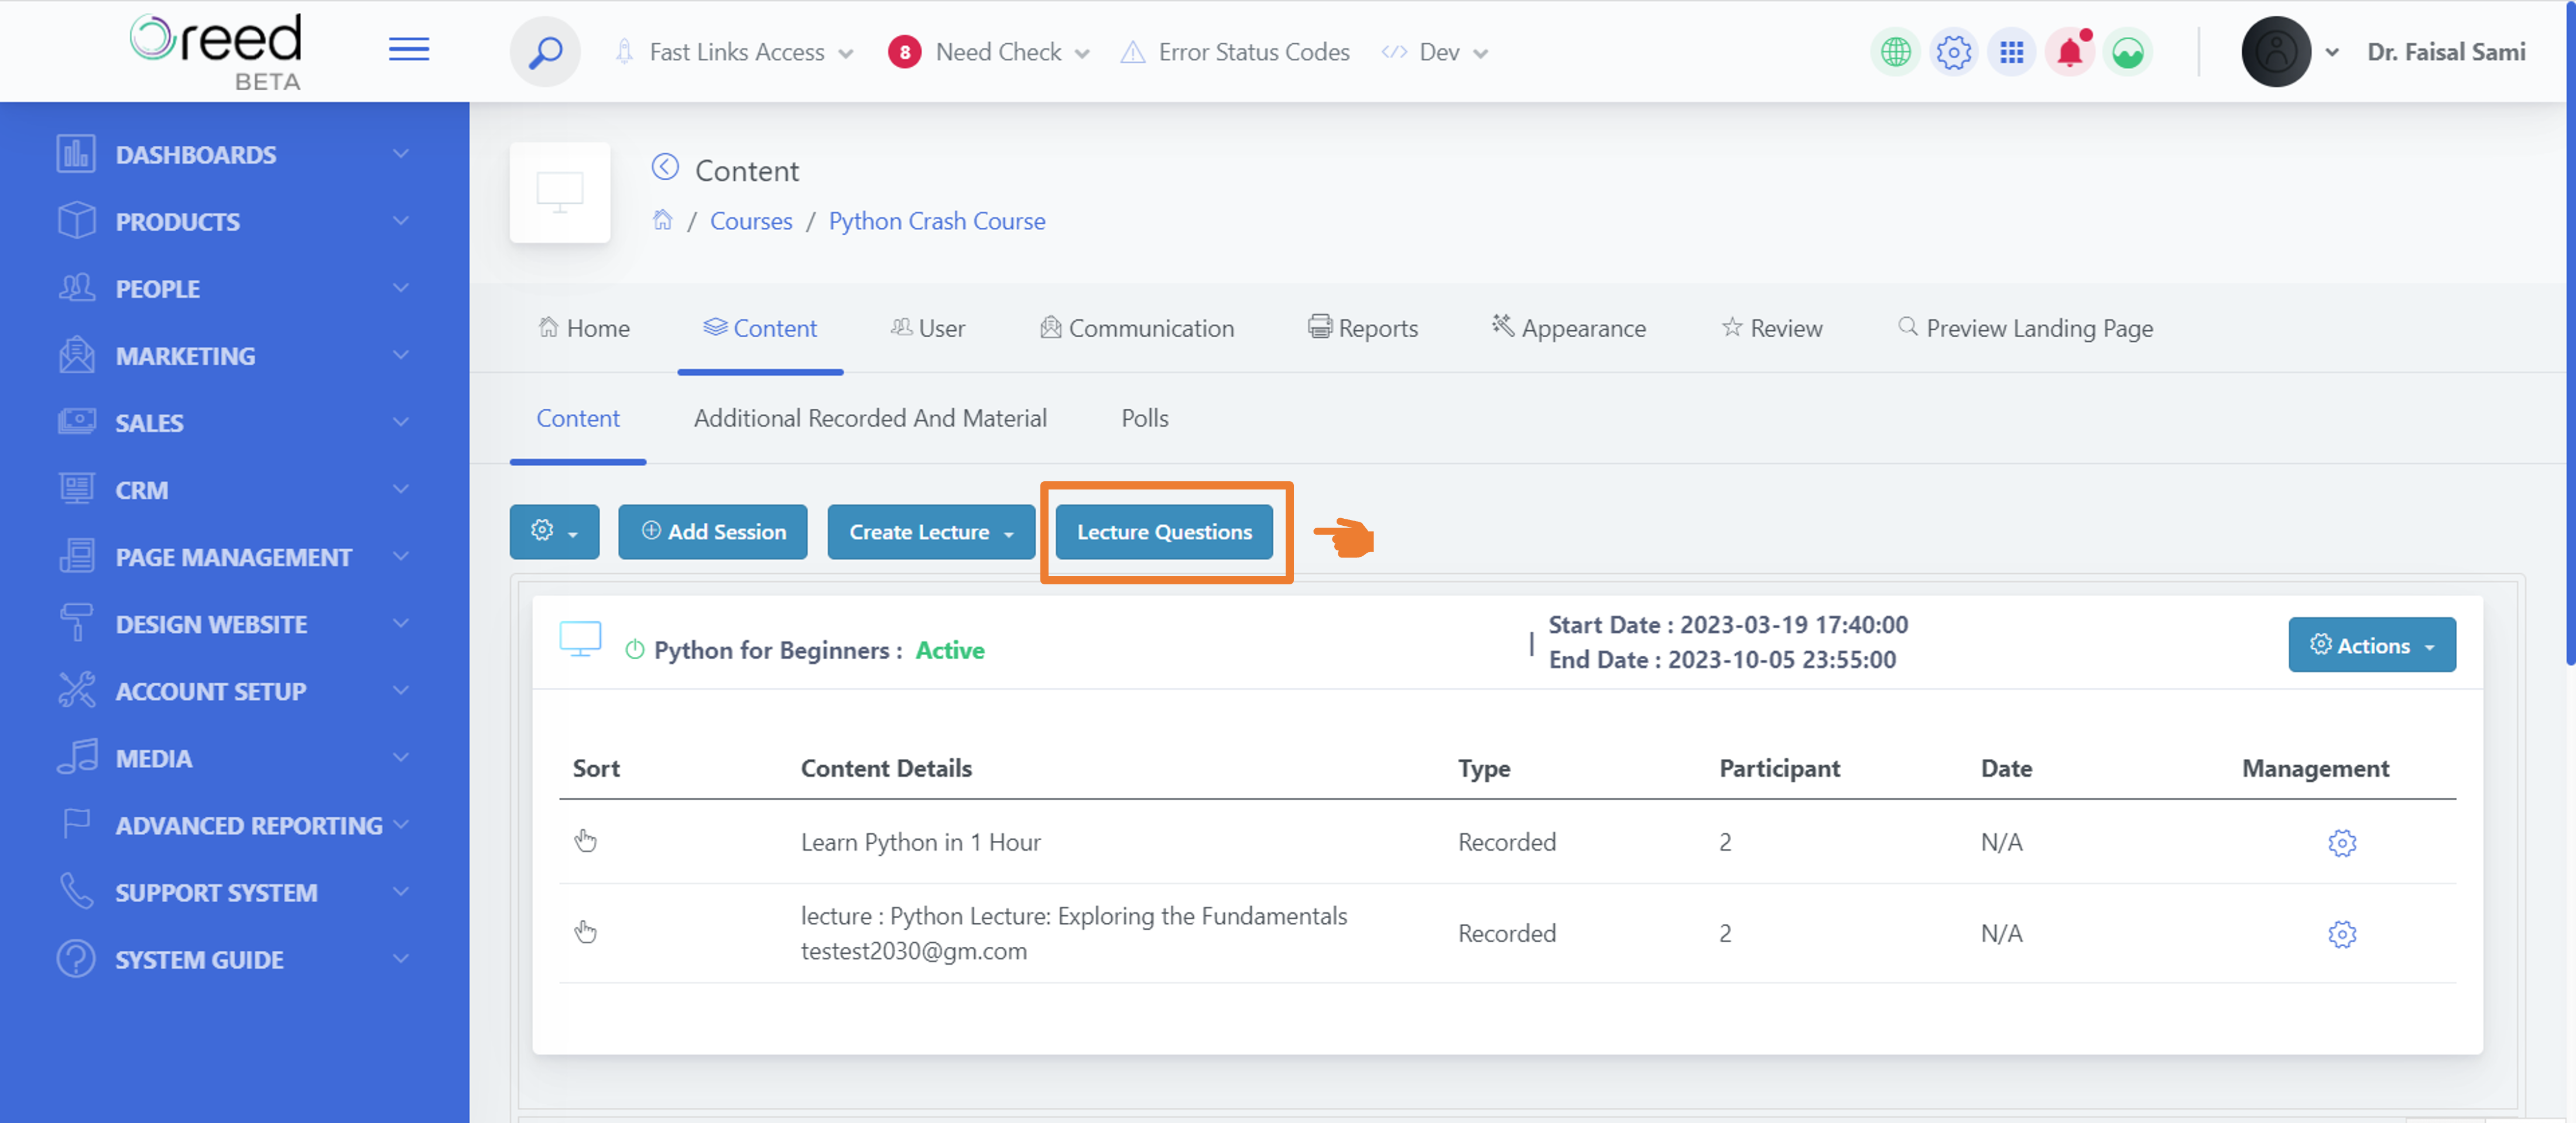Click the Support System phone icon
2576x1123 pixels.
point(76,891)
